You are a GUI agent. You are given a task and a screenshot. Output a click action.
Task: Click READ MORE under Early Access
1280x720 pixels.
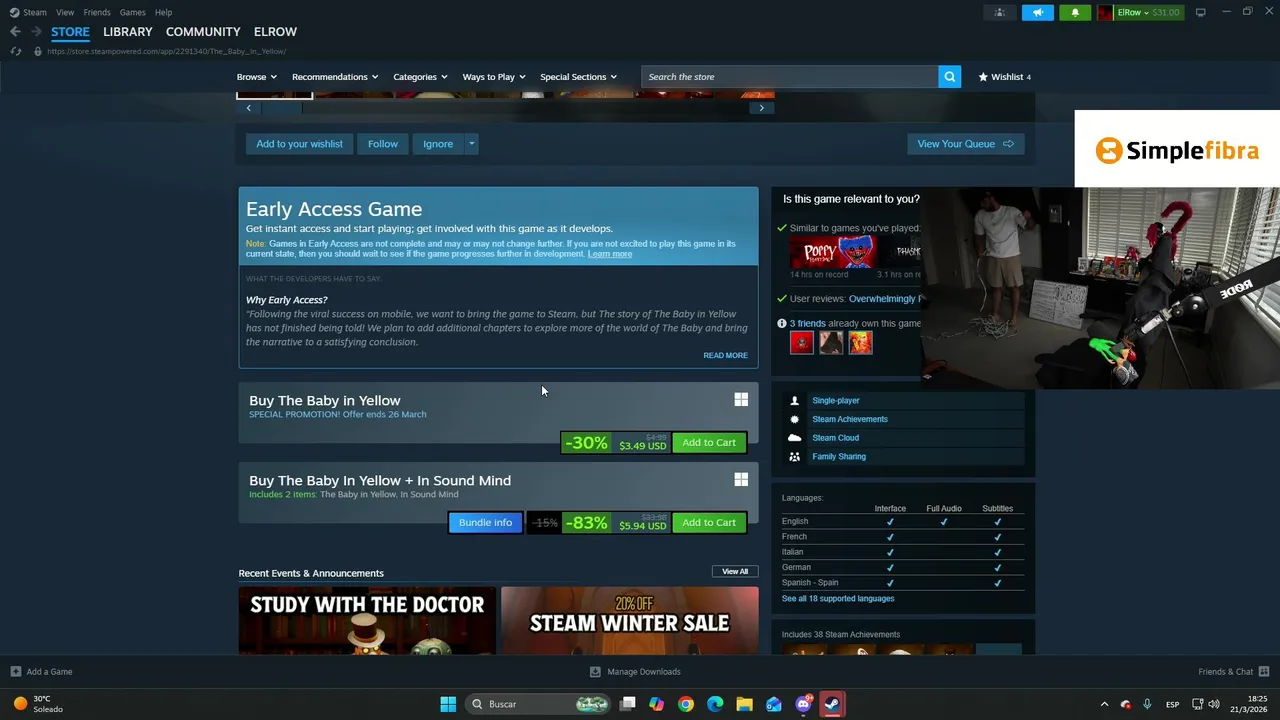[x=725, y=356]
